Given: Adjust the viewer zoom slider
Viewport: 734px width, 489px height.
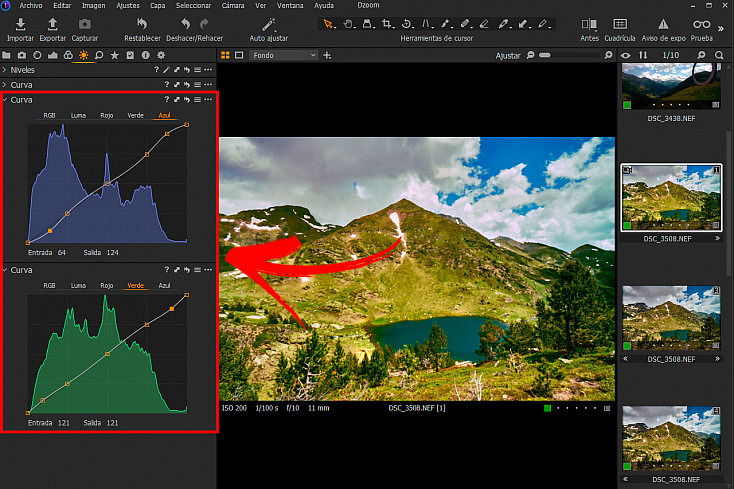Looking at the screenshot, I should (x=569, y=55).
